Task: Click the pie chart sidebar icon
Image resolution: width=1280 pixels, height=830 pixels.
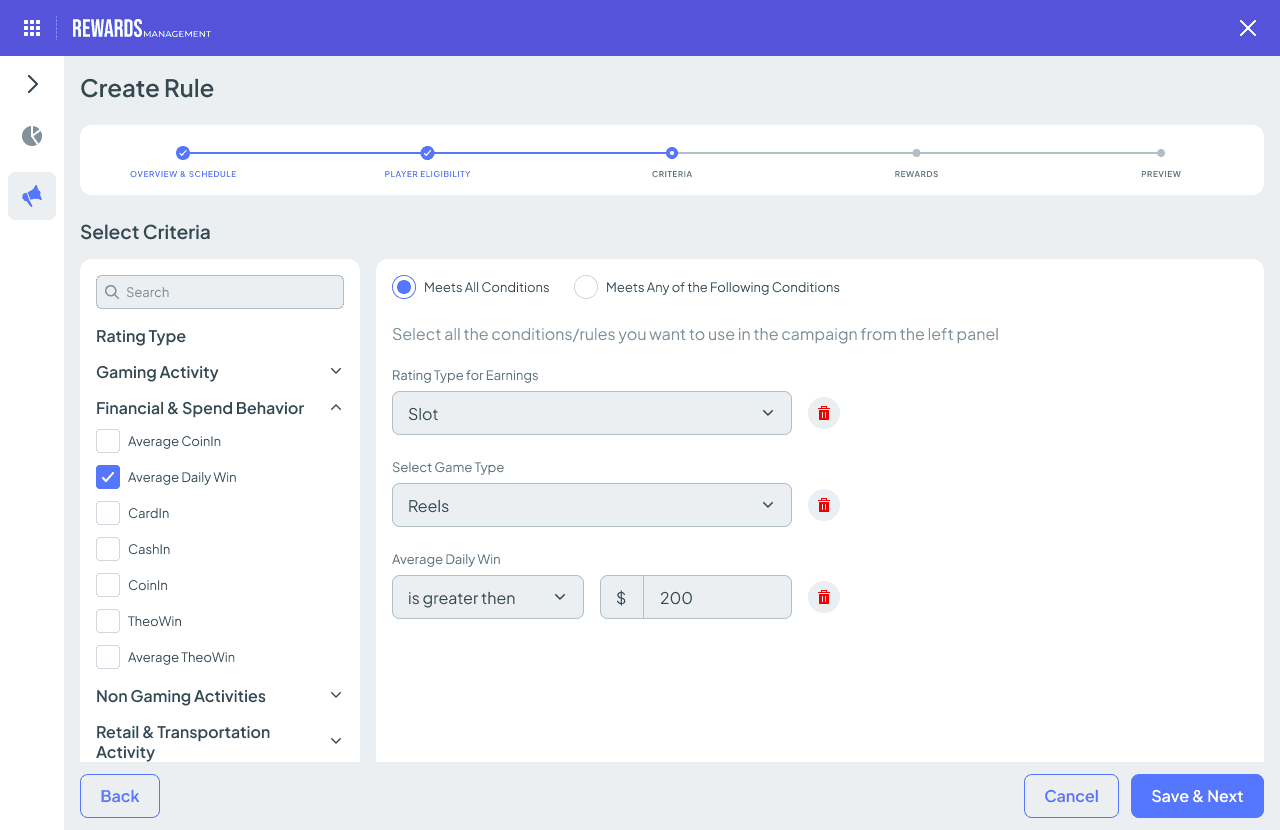Action: point(31,135)
